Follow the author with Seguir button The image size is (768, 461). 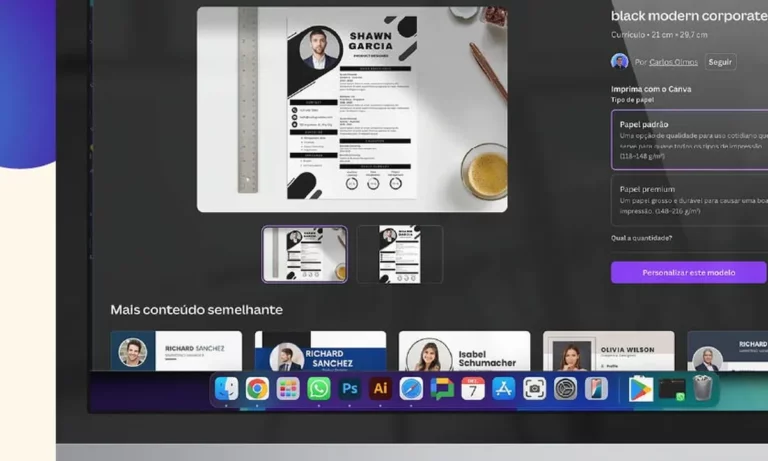[720, 62]
